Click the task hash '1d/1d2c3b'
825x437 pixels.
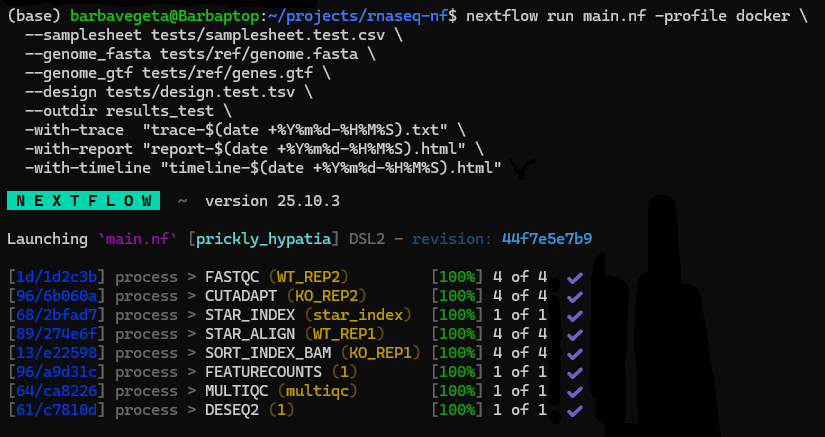(56, 277)
